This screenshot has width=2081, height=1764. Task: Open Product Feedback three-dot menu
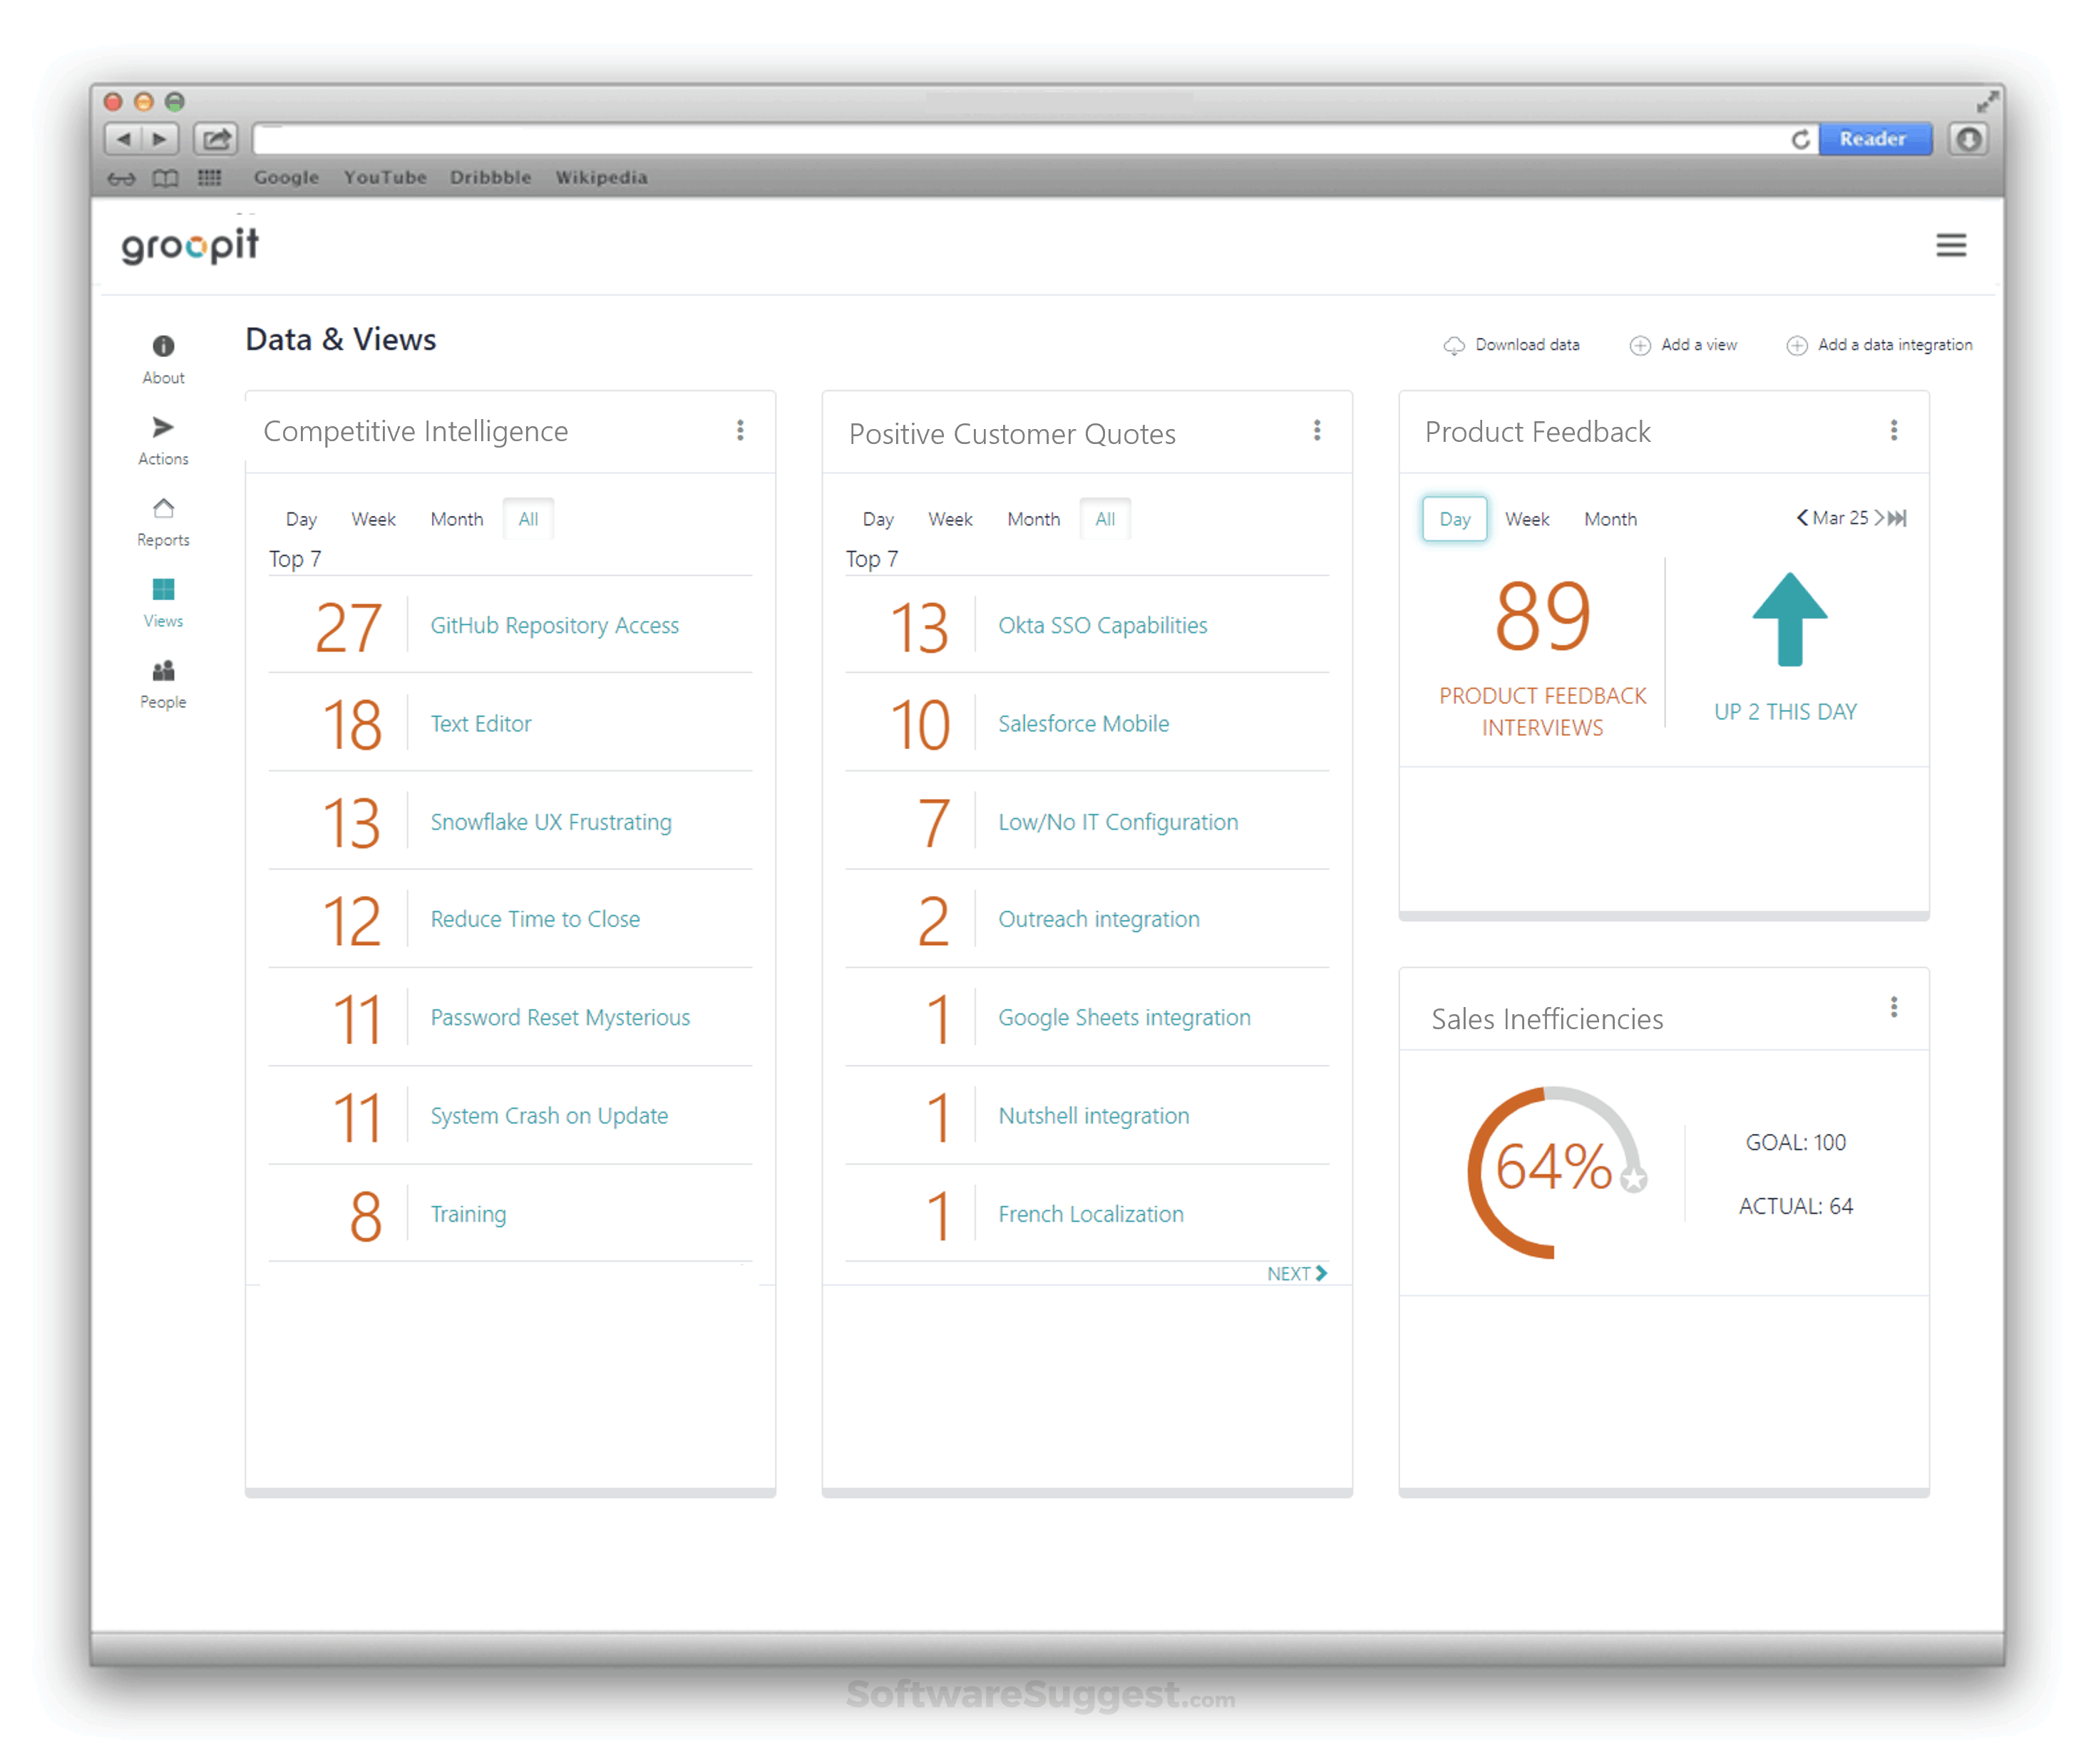[x=1893, y=431]
